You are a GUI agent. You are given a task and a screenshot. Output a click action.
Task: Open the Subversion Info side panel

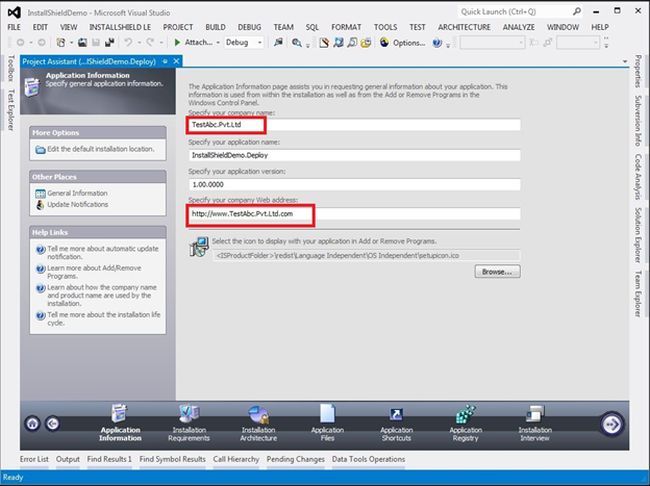638,121
